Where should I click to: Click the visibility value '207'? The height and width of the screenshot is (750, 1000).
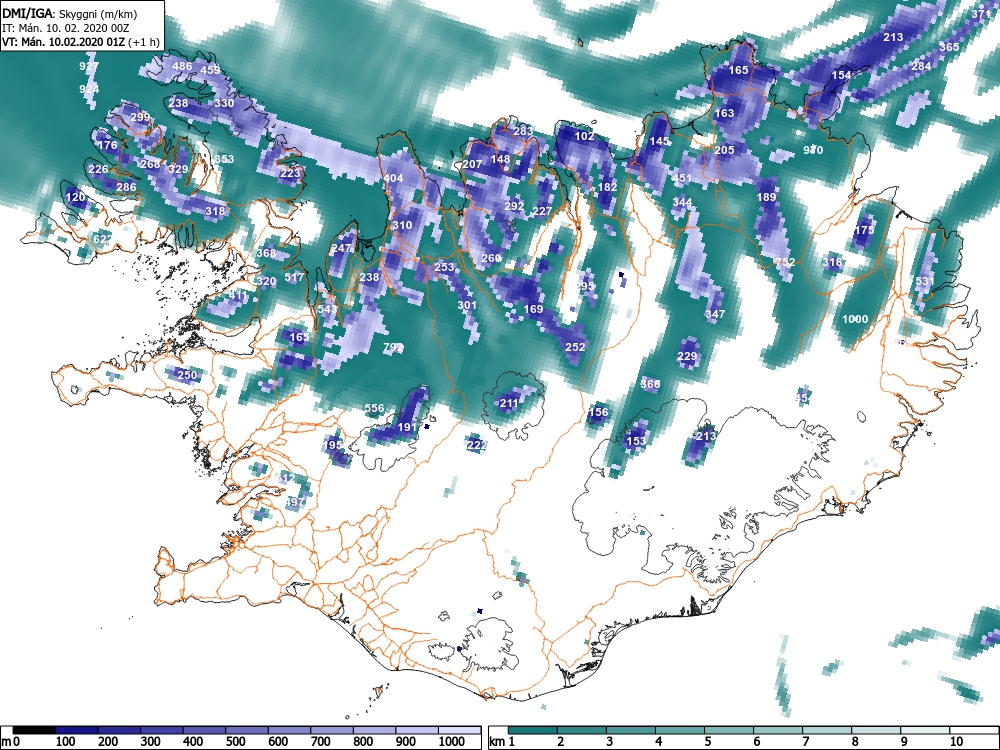click(472, 164)
